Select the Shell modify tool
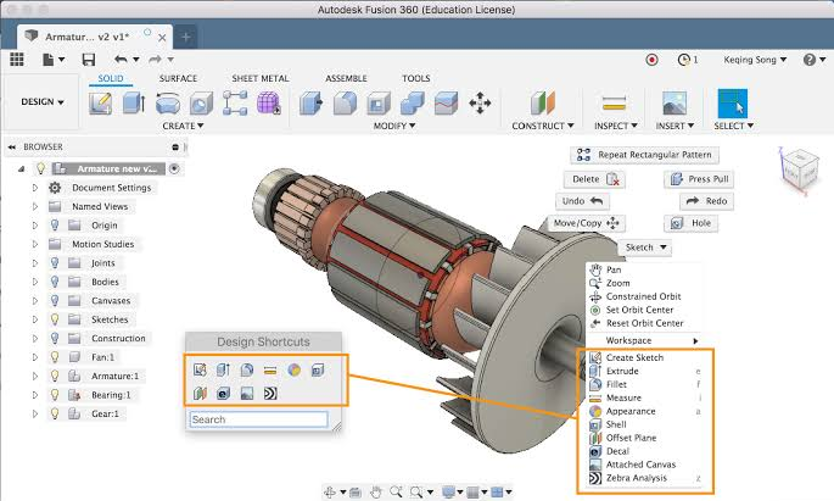 tap(378, 103)
